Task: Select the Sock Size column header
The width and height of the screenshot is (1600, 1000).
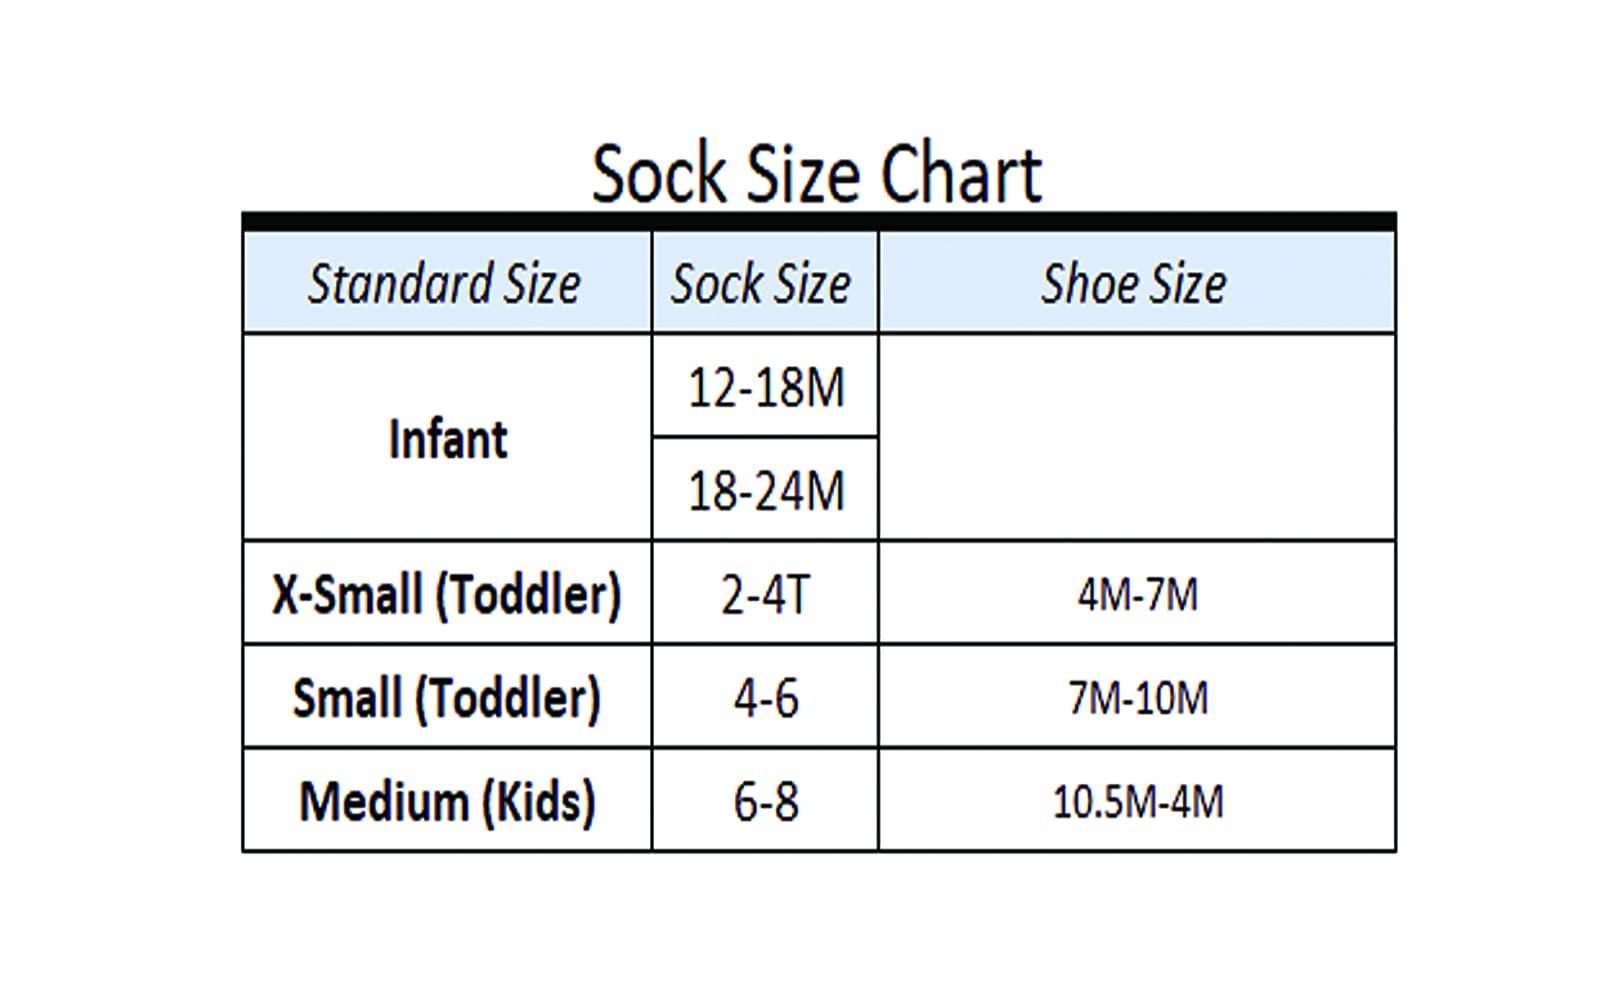Action: pos(765,283)
